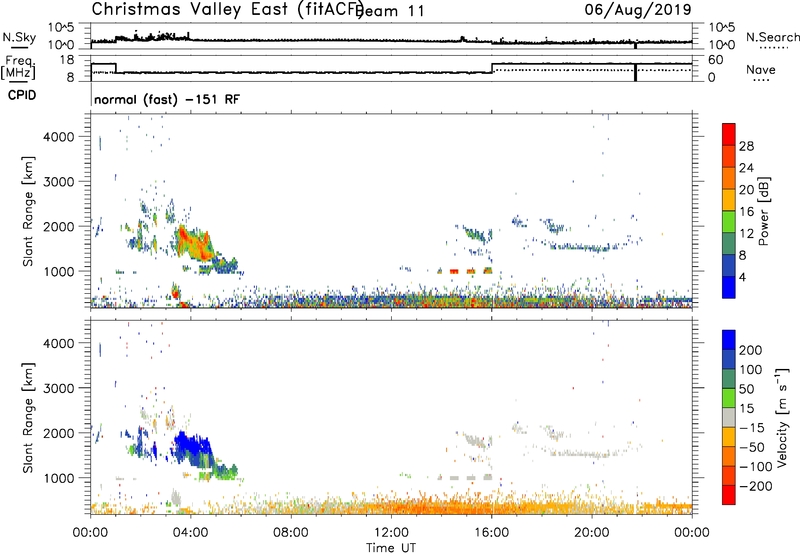Click the '60' Nave axis label
The height and width of the screenshot is (554, 800).
click(x=716, y=60)
